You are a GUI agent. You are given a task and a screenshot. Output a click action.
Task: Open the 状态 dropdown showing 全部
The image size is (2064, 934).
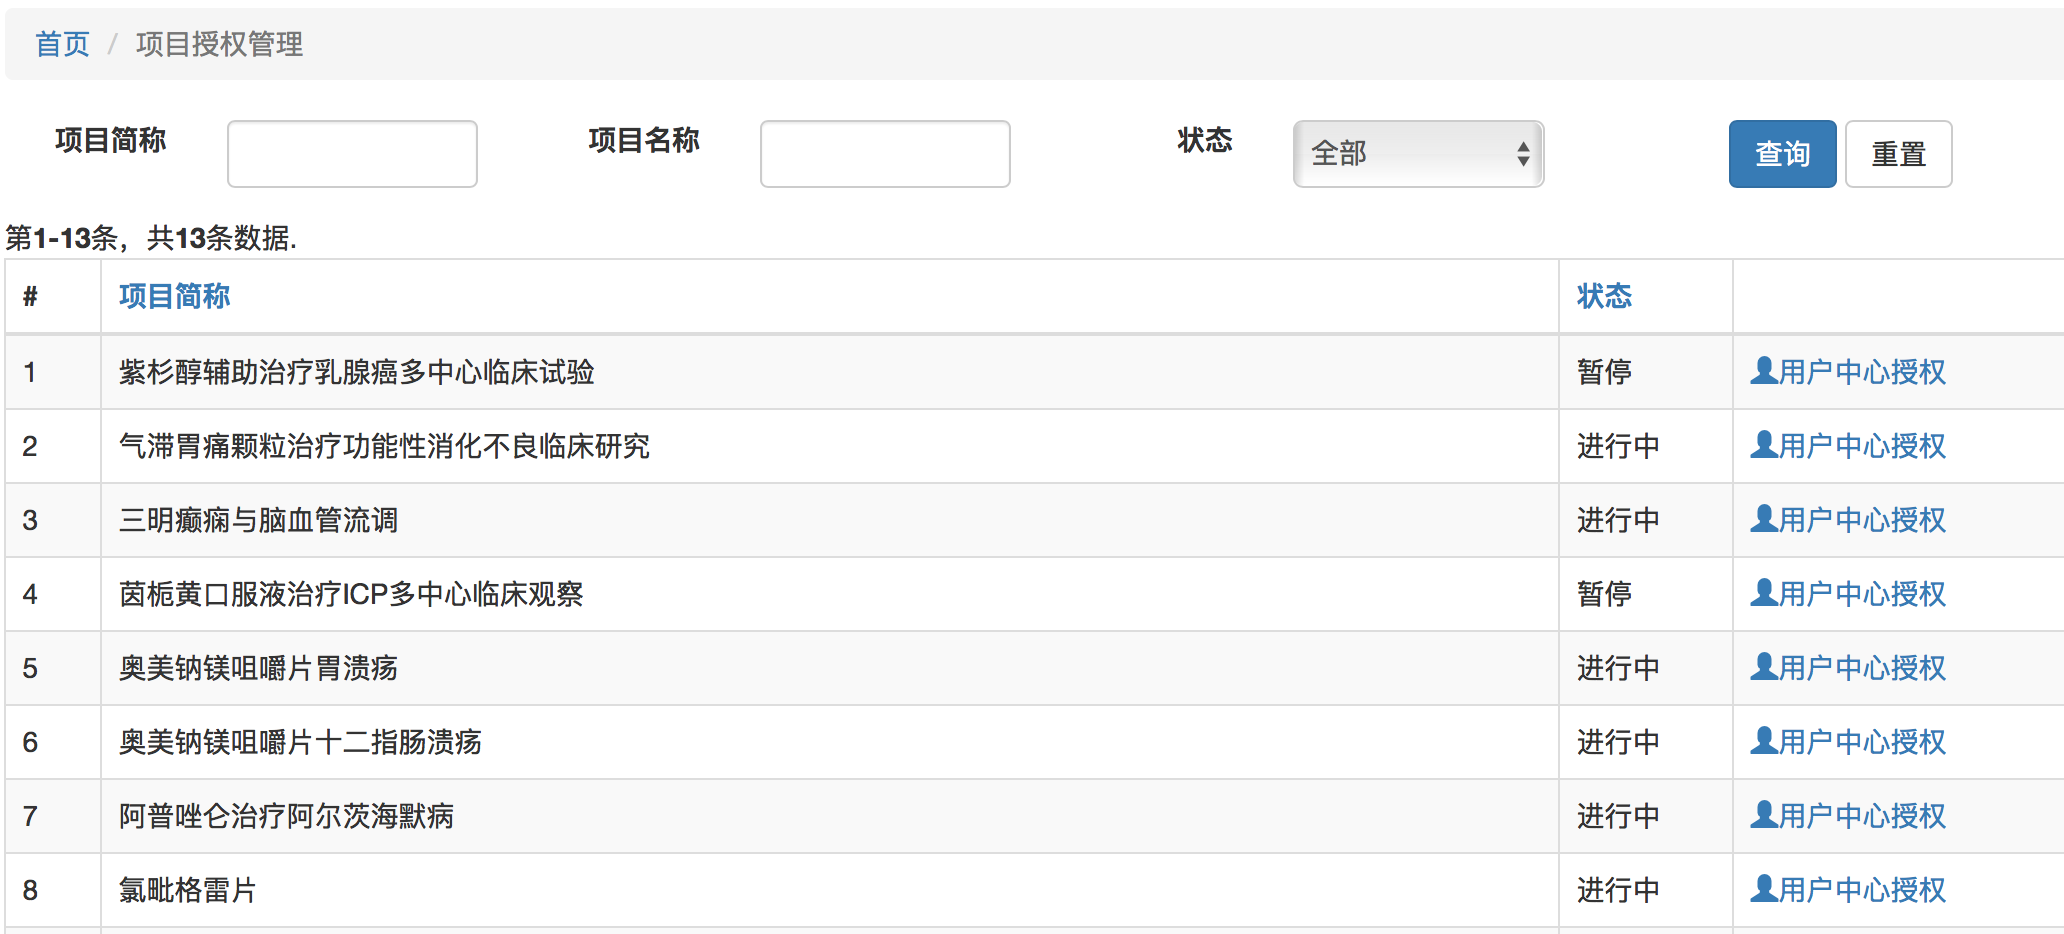[x=1418, y=154]
